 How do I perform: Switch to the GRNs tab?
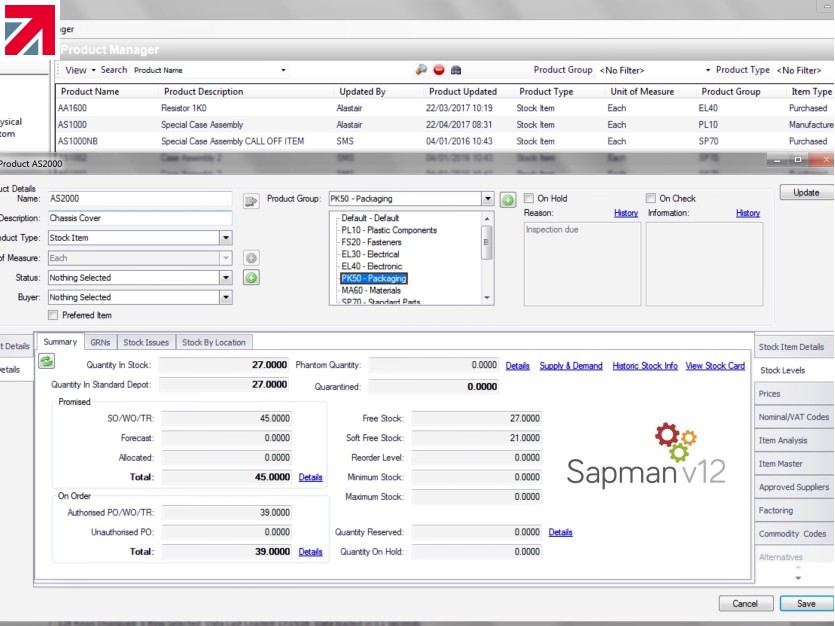point(100,342)
